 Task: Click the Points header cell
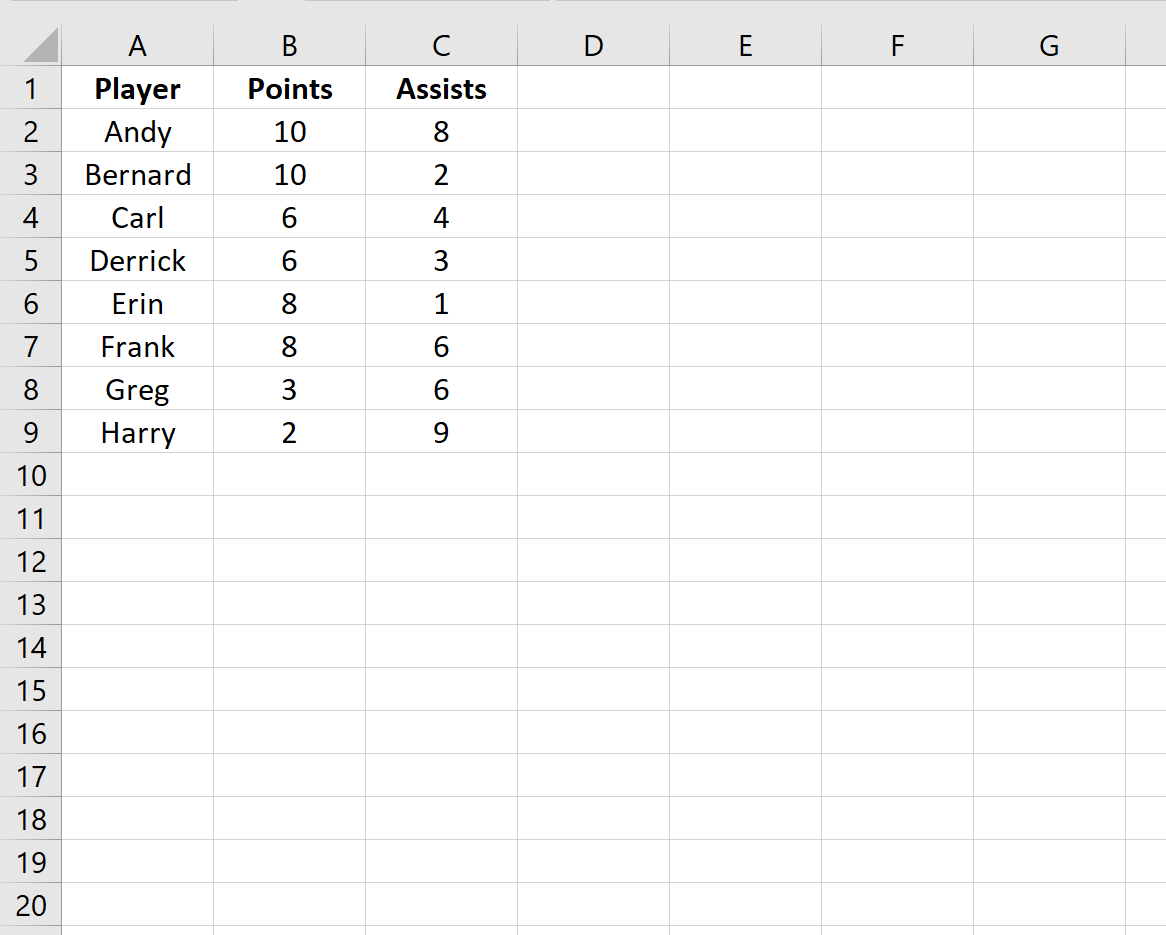pos(289,89)
